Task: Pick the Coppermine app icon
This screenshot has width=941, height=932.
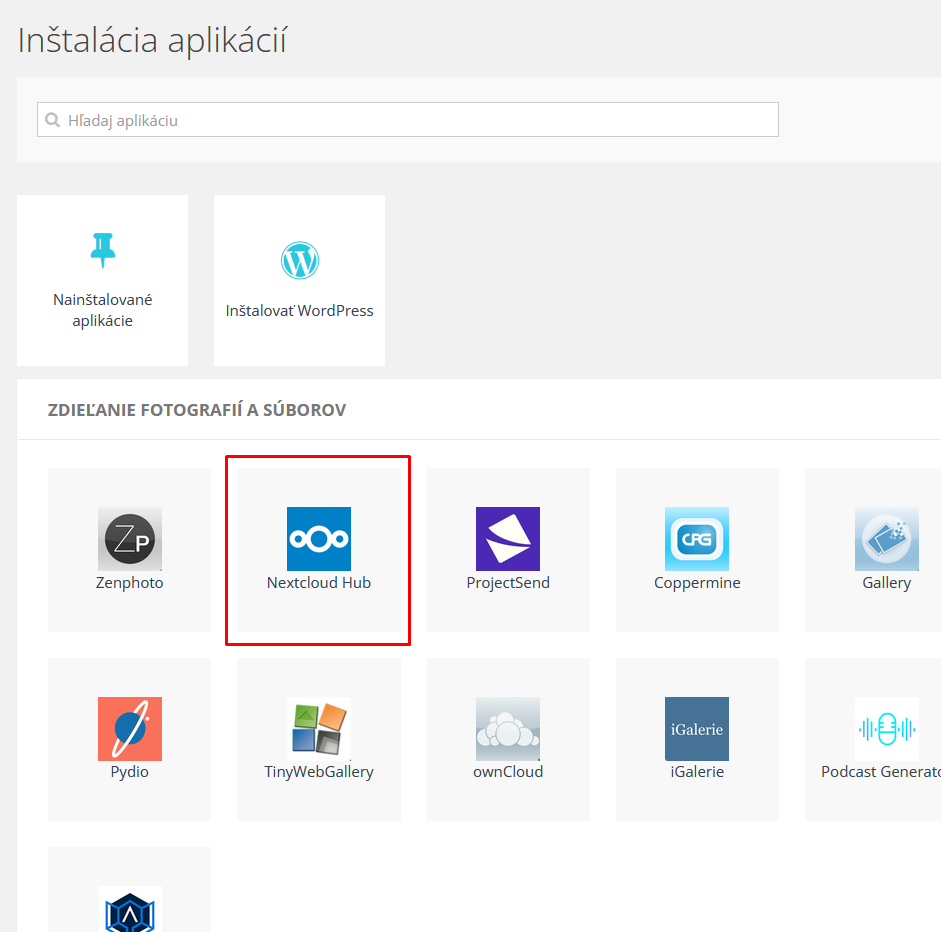Action: point(697,539)
